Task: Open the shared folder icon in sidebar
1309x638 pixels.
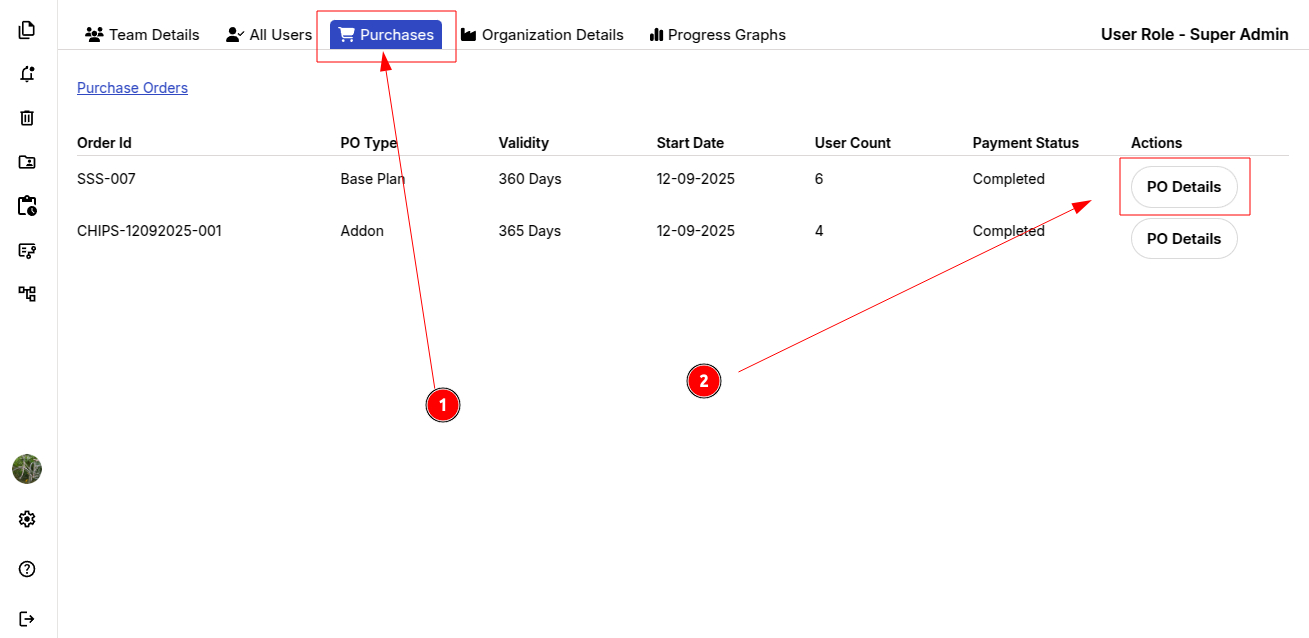Action: [x=27, y=162]
